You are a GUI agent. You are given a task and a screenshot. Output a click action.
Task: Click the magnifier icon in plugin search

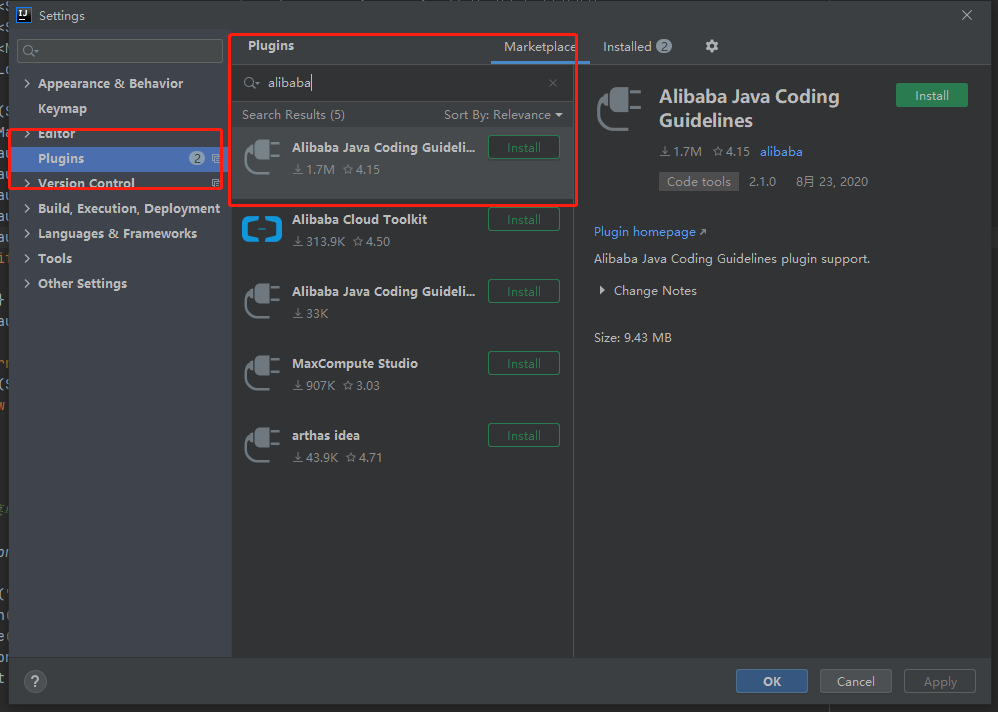[251, 83]
